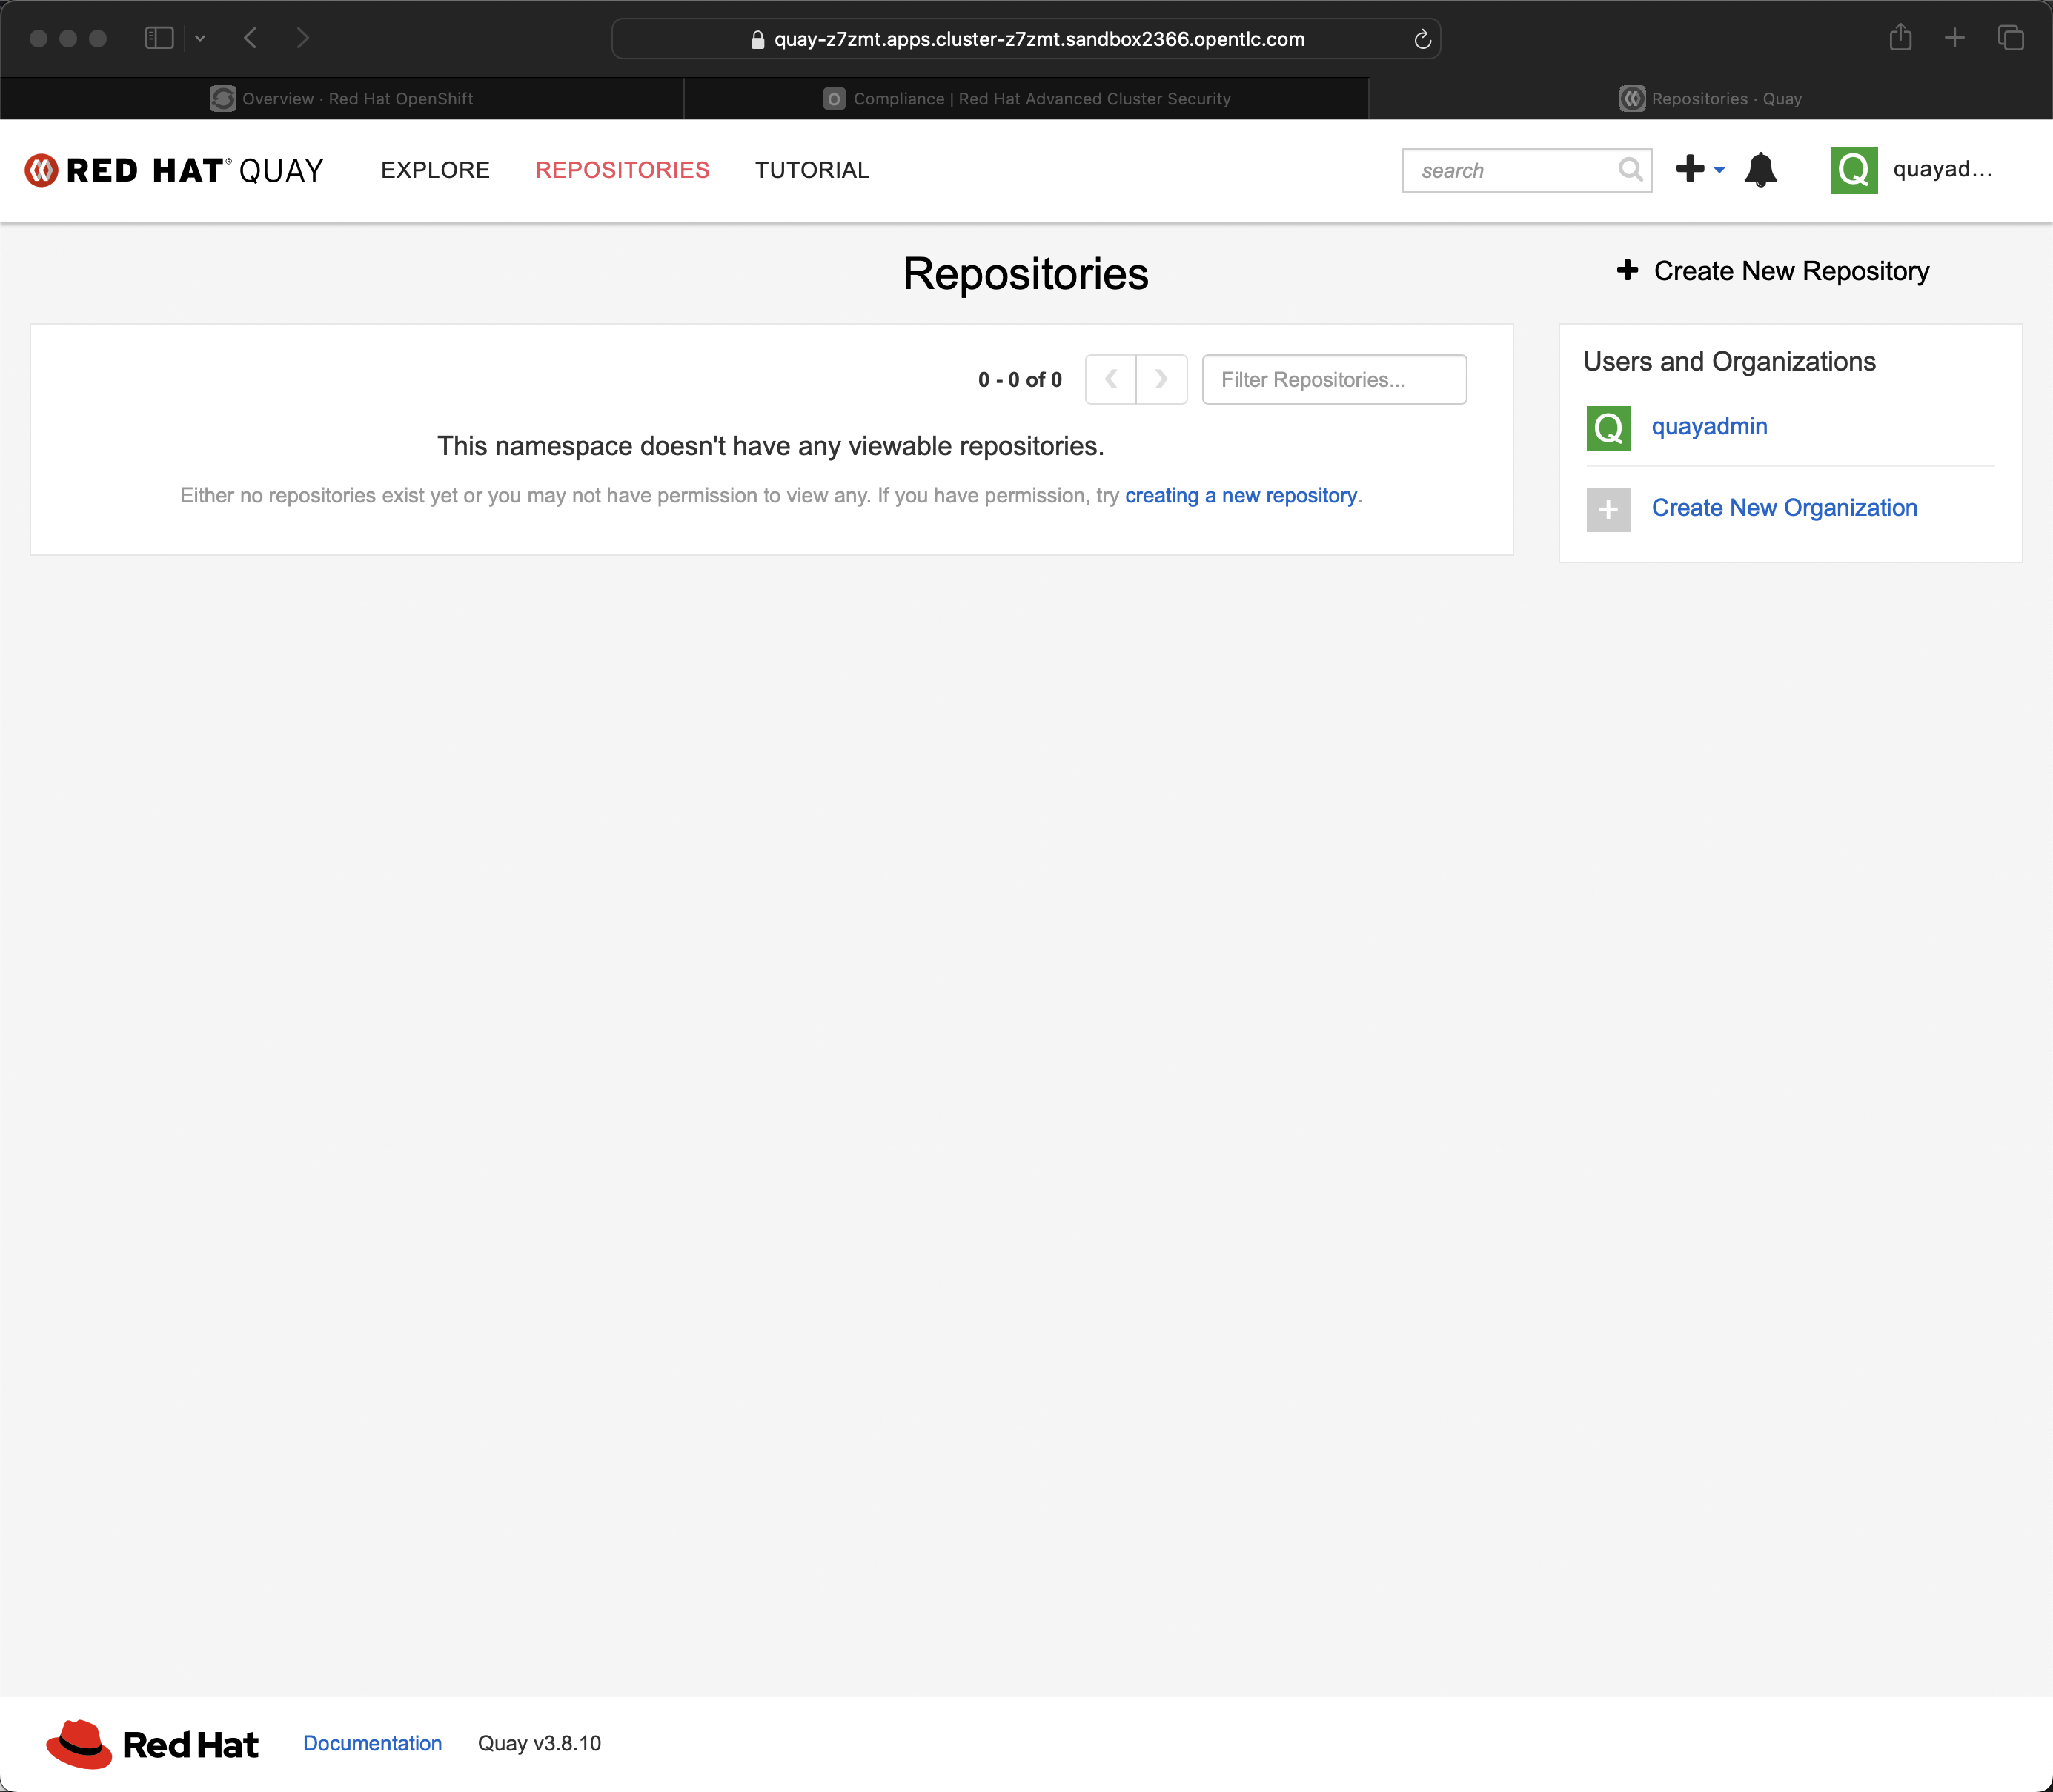This screenshot has height=1792, width=2053.
Task: Click the Red Hat footer logo
Action: coord(152,1744)
